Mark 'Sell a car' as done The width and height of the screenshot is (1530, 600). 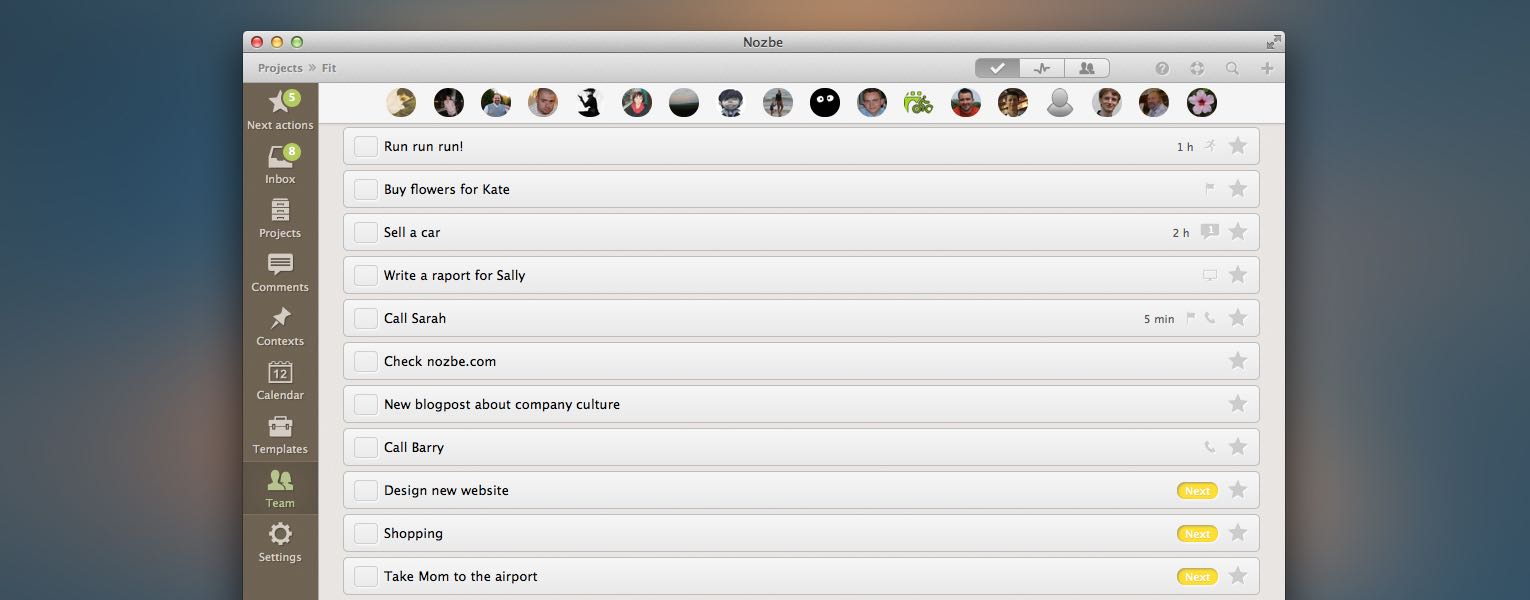tap(366, 232)
